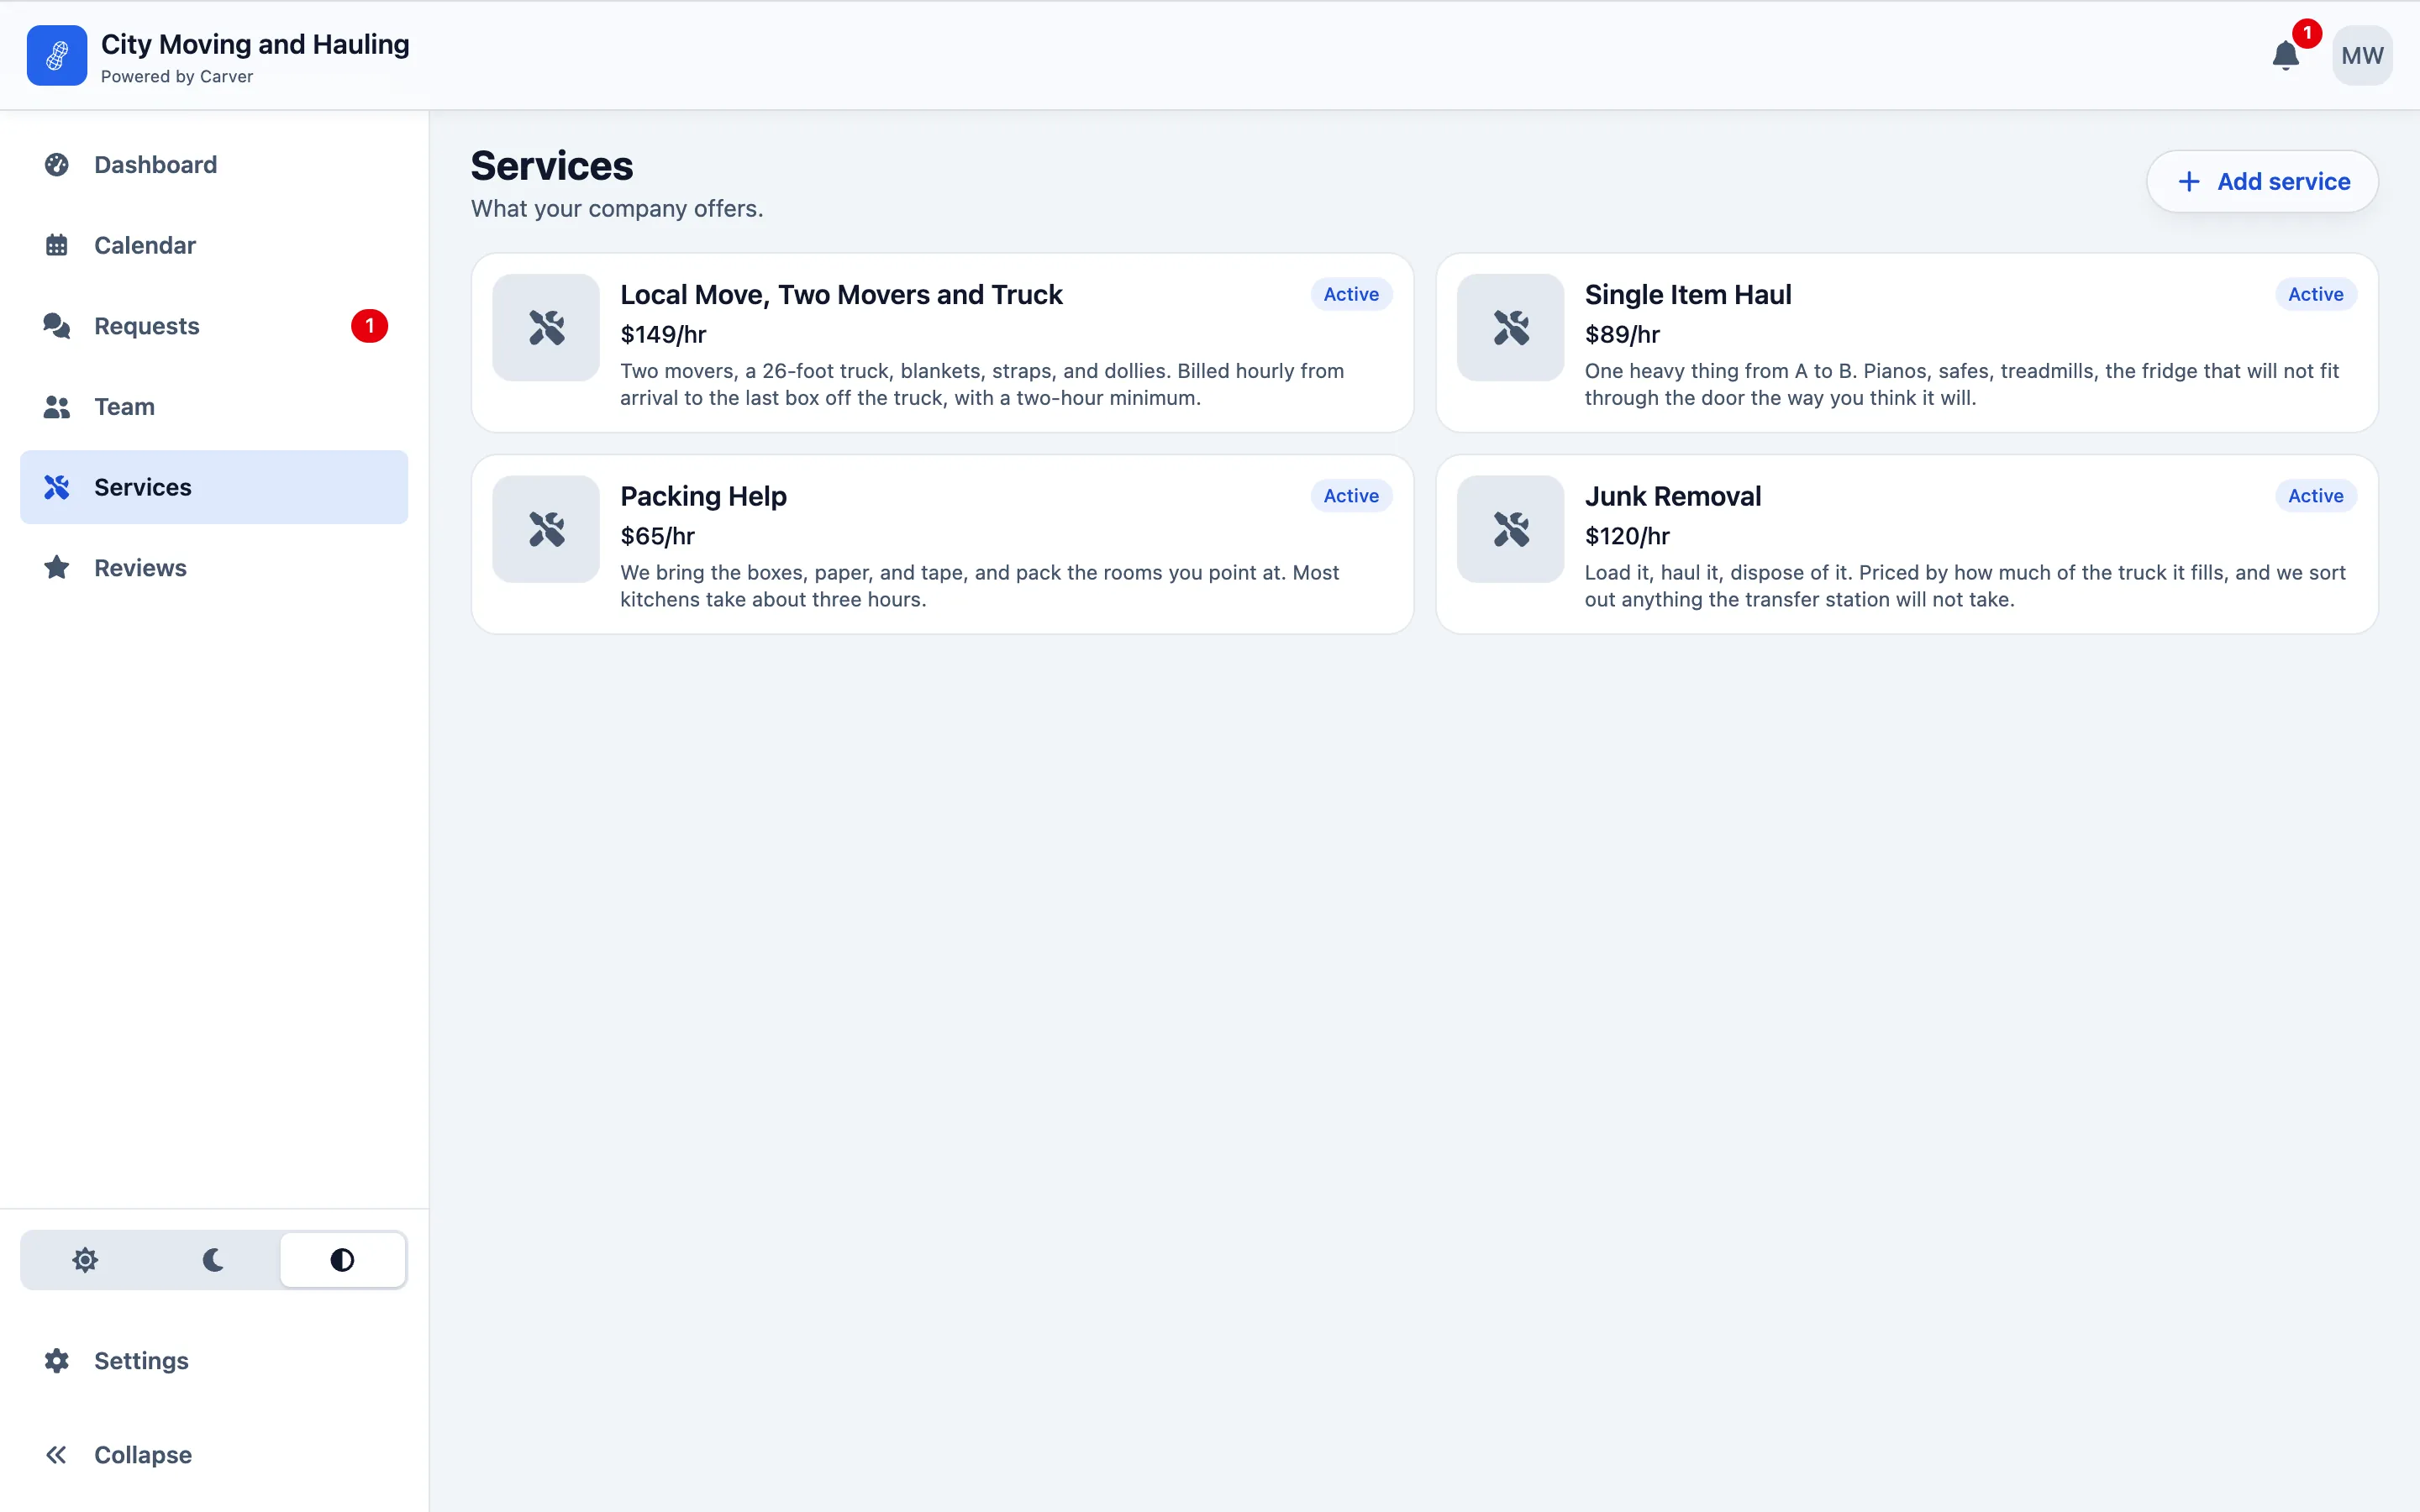
Task: Click the Junk Removal description starting 'Load it, haul it'
Action: click(x=1965, y=586)
